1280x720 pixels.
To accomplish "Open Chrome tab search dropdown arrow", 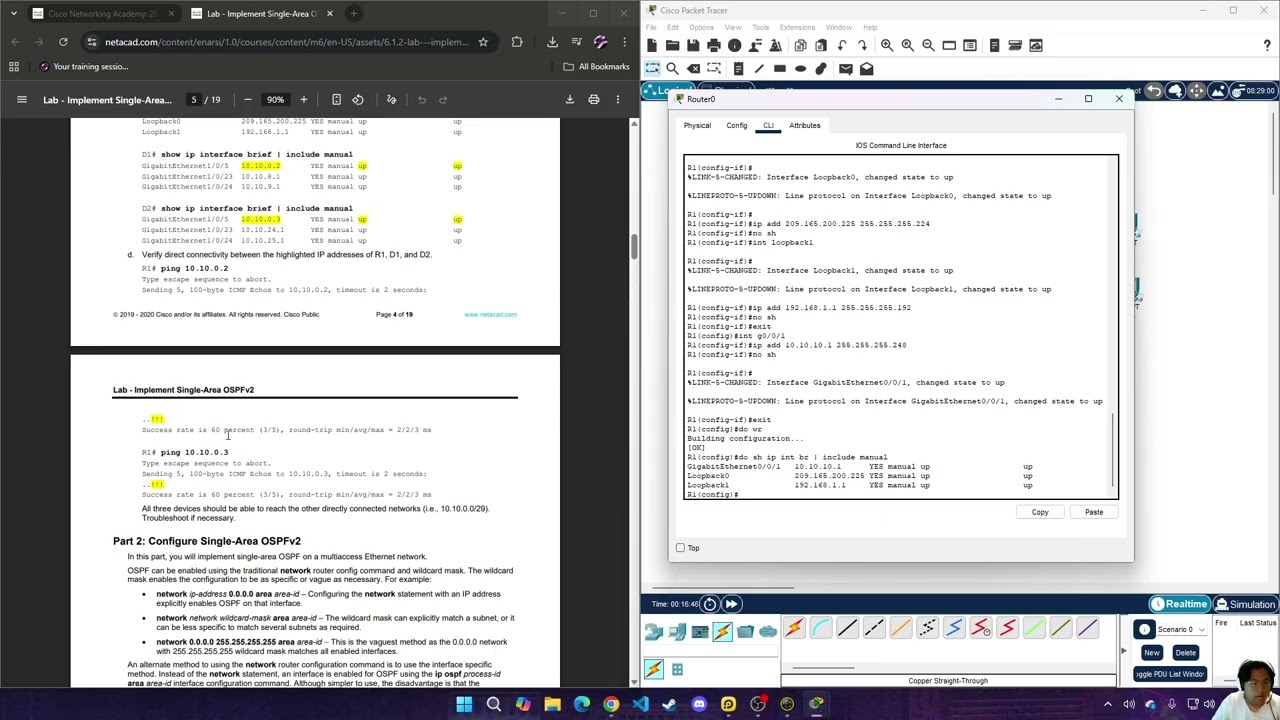I will tap(14, 13).
